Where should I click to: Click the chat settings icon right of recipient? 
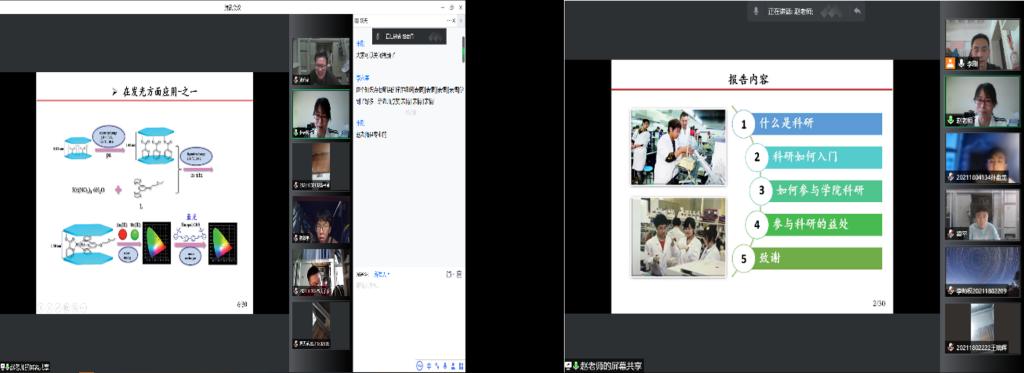tap(449, 274)
